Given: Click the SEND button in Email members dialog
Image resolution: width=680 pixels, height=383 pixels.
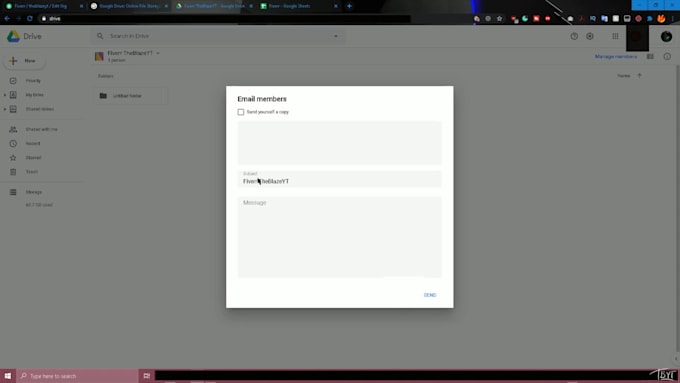Looking at the screenshot, I should click(430, 295).
